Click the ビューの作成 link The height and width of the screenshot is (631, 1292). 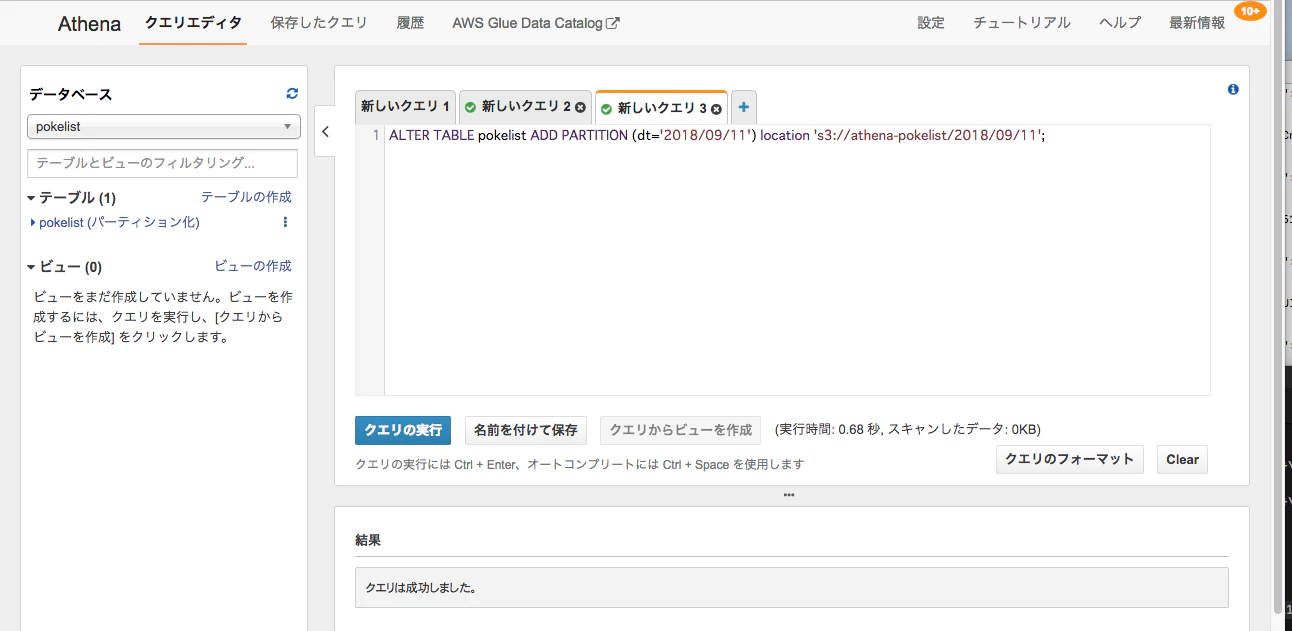253,266
